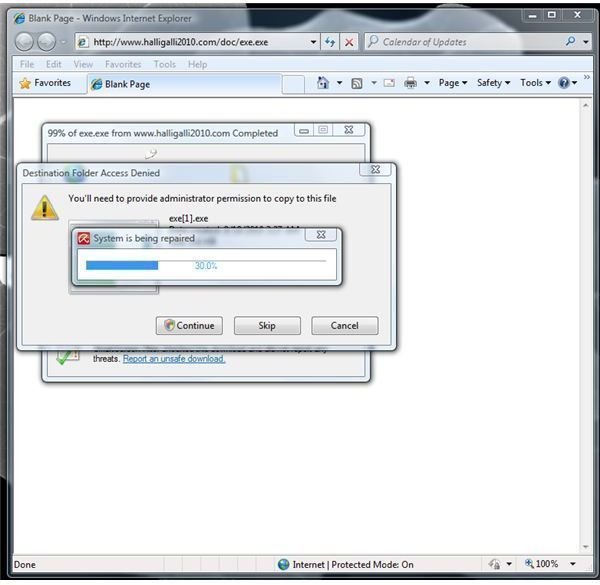Expand the address bar URL history dropdown
Image resolution: width=600 pixels, height=585 pixels.
click(313, 42)
